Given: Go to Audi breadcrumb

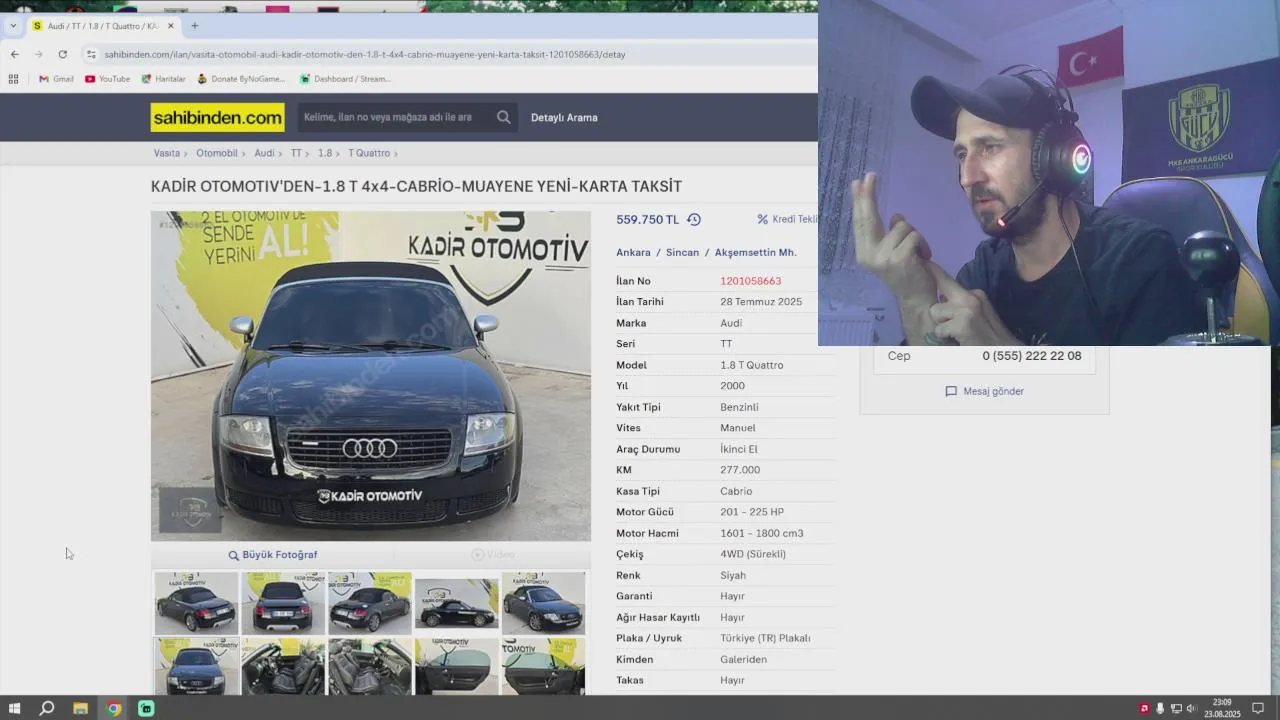Looking at the screenshot, I should tap(264, 153).
